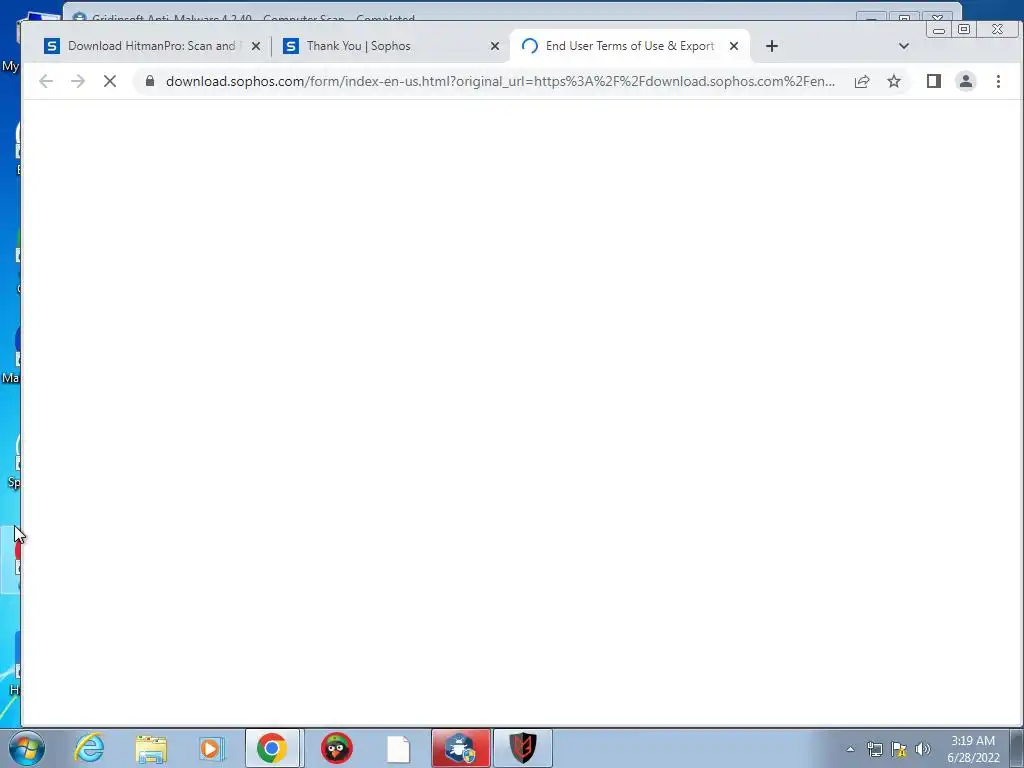Close the Download HitmanPro tab
The height and width of the screenshot is (768, 1024).
256,46
